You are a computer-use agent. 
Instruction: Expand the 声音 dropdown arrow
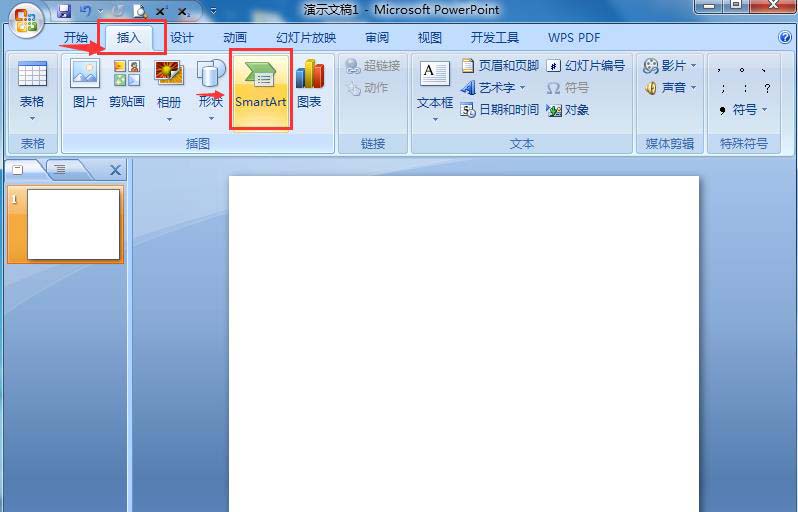coord(693,88)
